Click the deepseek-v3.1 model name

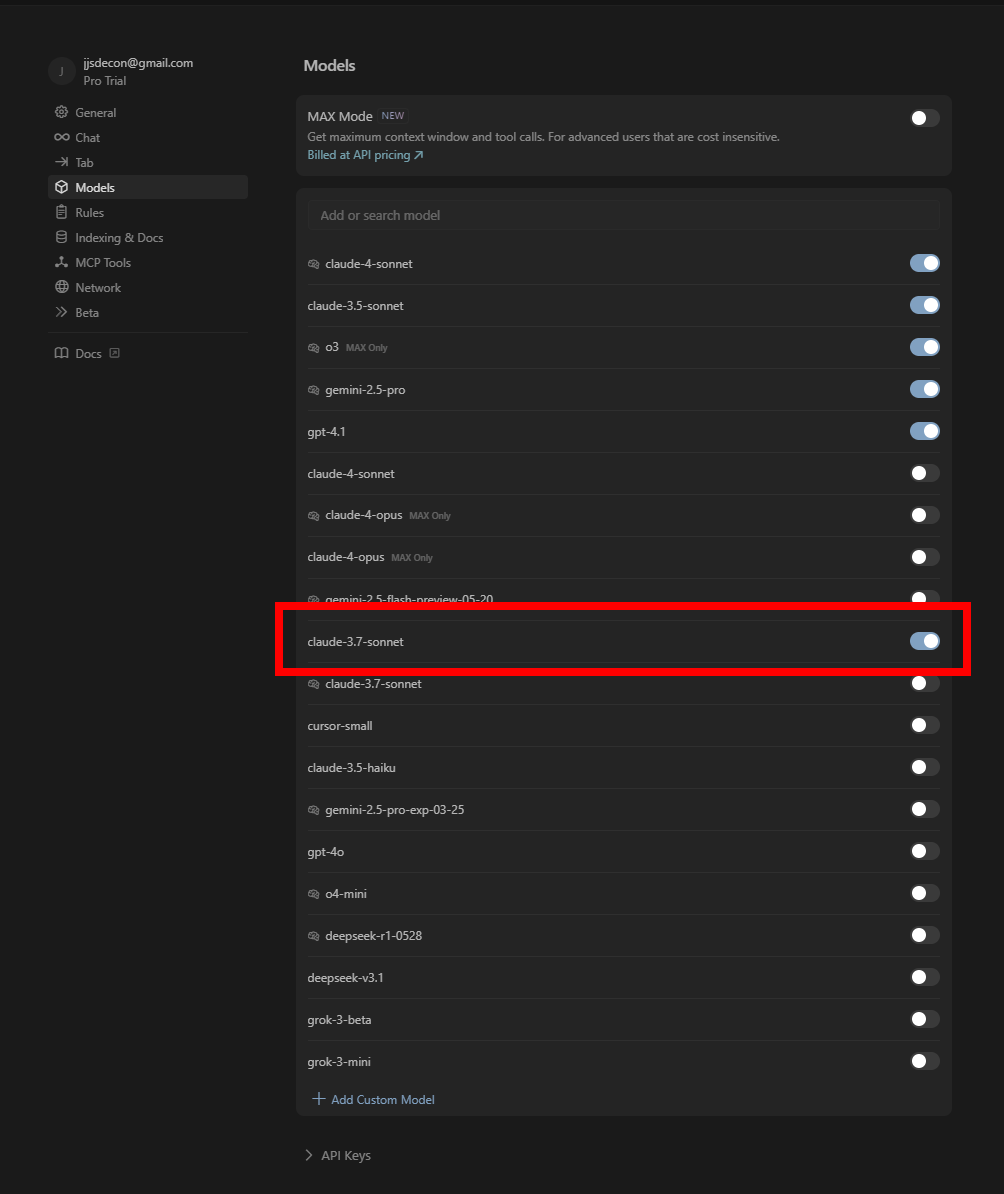(x=345, y=978)
